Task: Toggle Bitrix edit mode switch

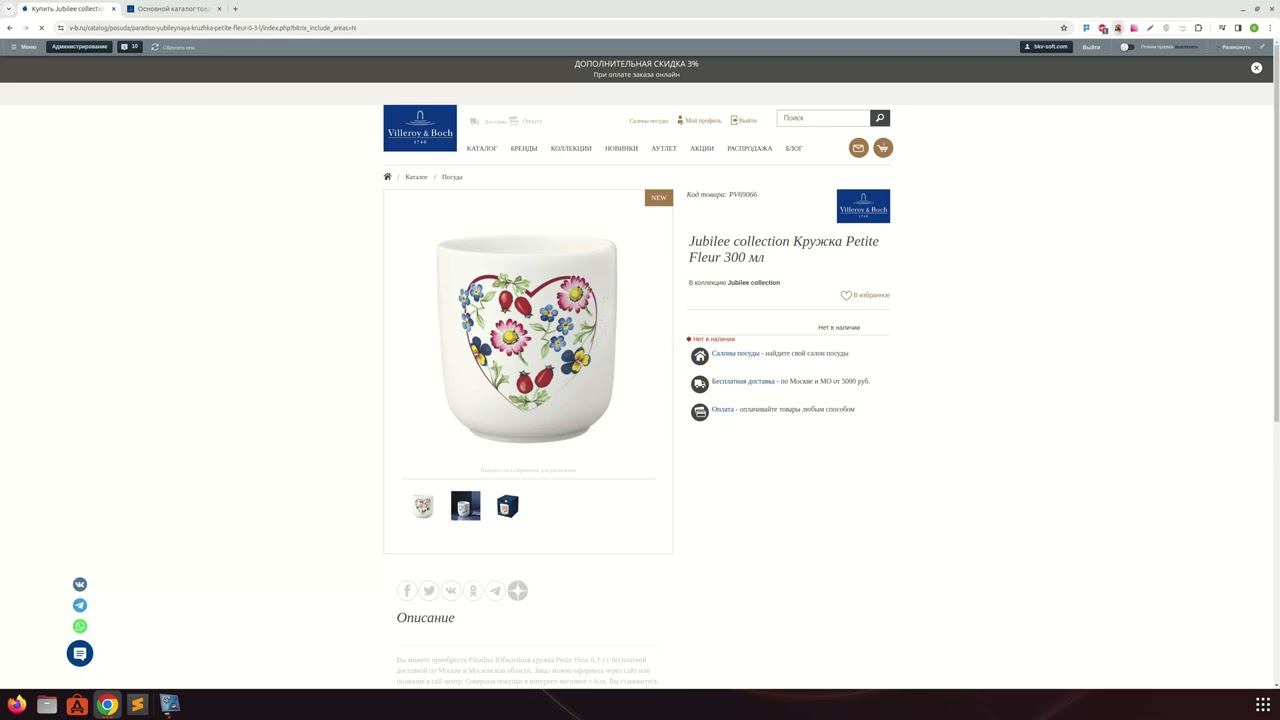Action: [x=1127, y=47]
